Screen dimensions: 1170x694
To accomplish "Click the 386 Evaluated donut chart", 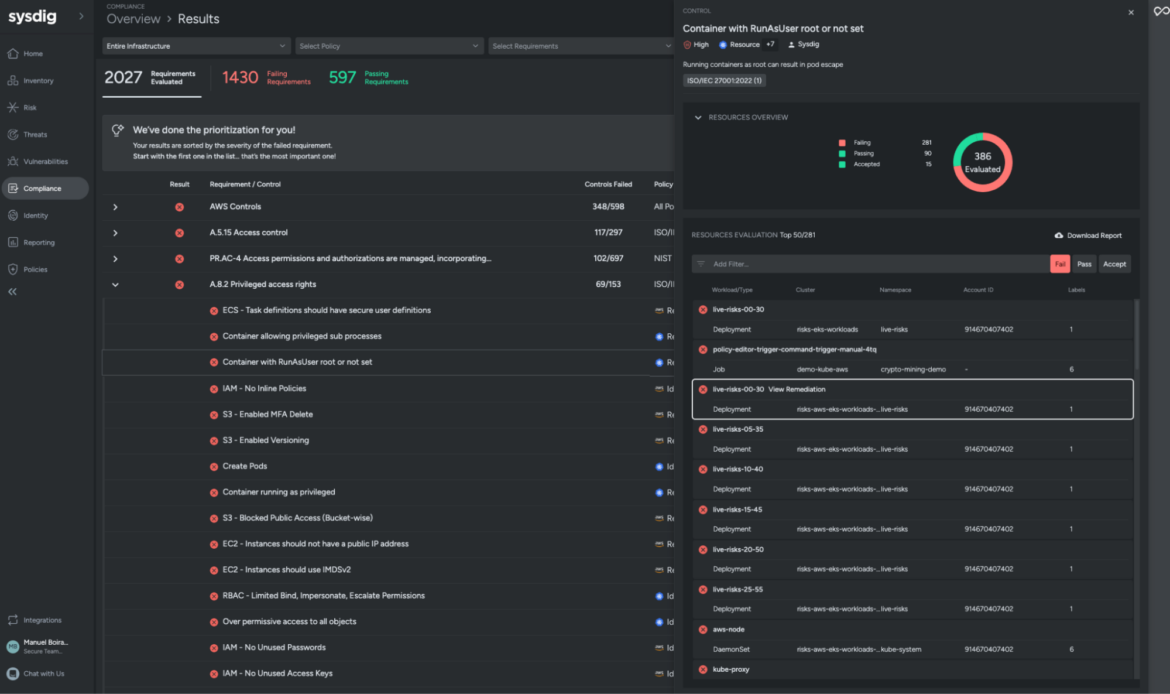I will 982,162.
